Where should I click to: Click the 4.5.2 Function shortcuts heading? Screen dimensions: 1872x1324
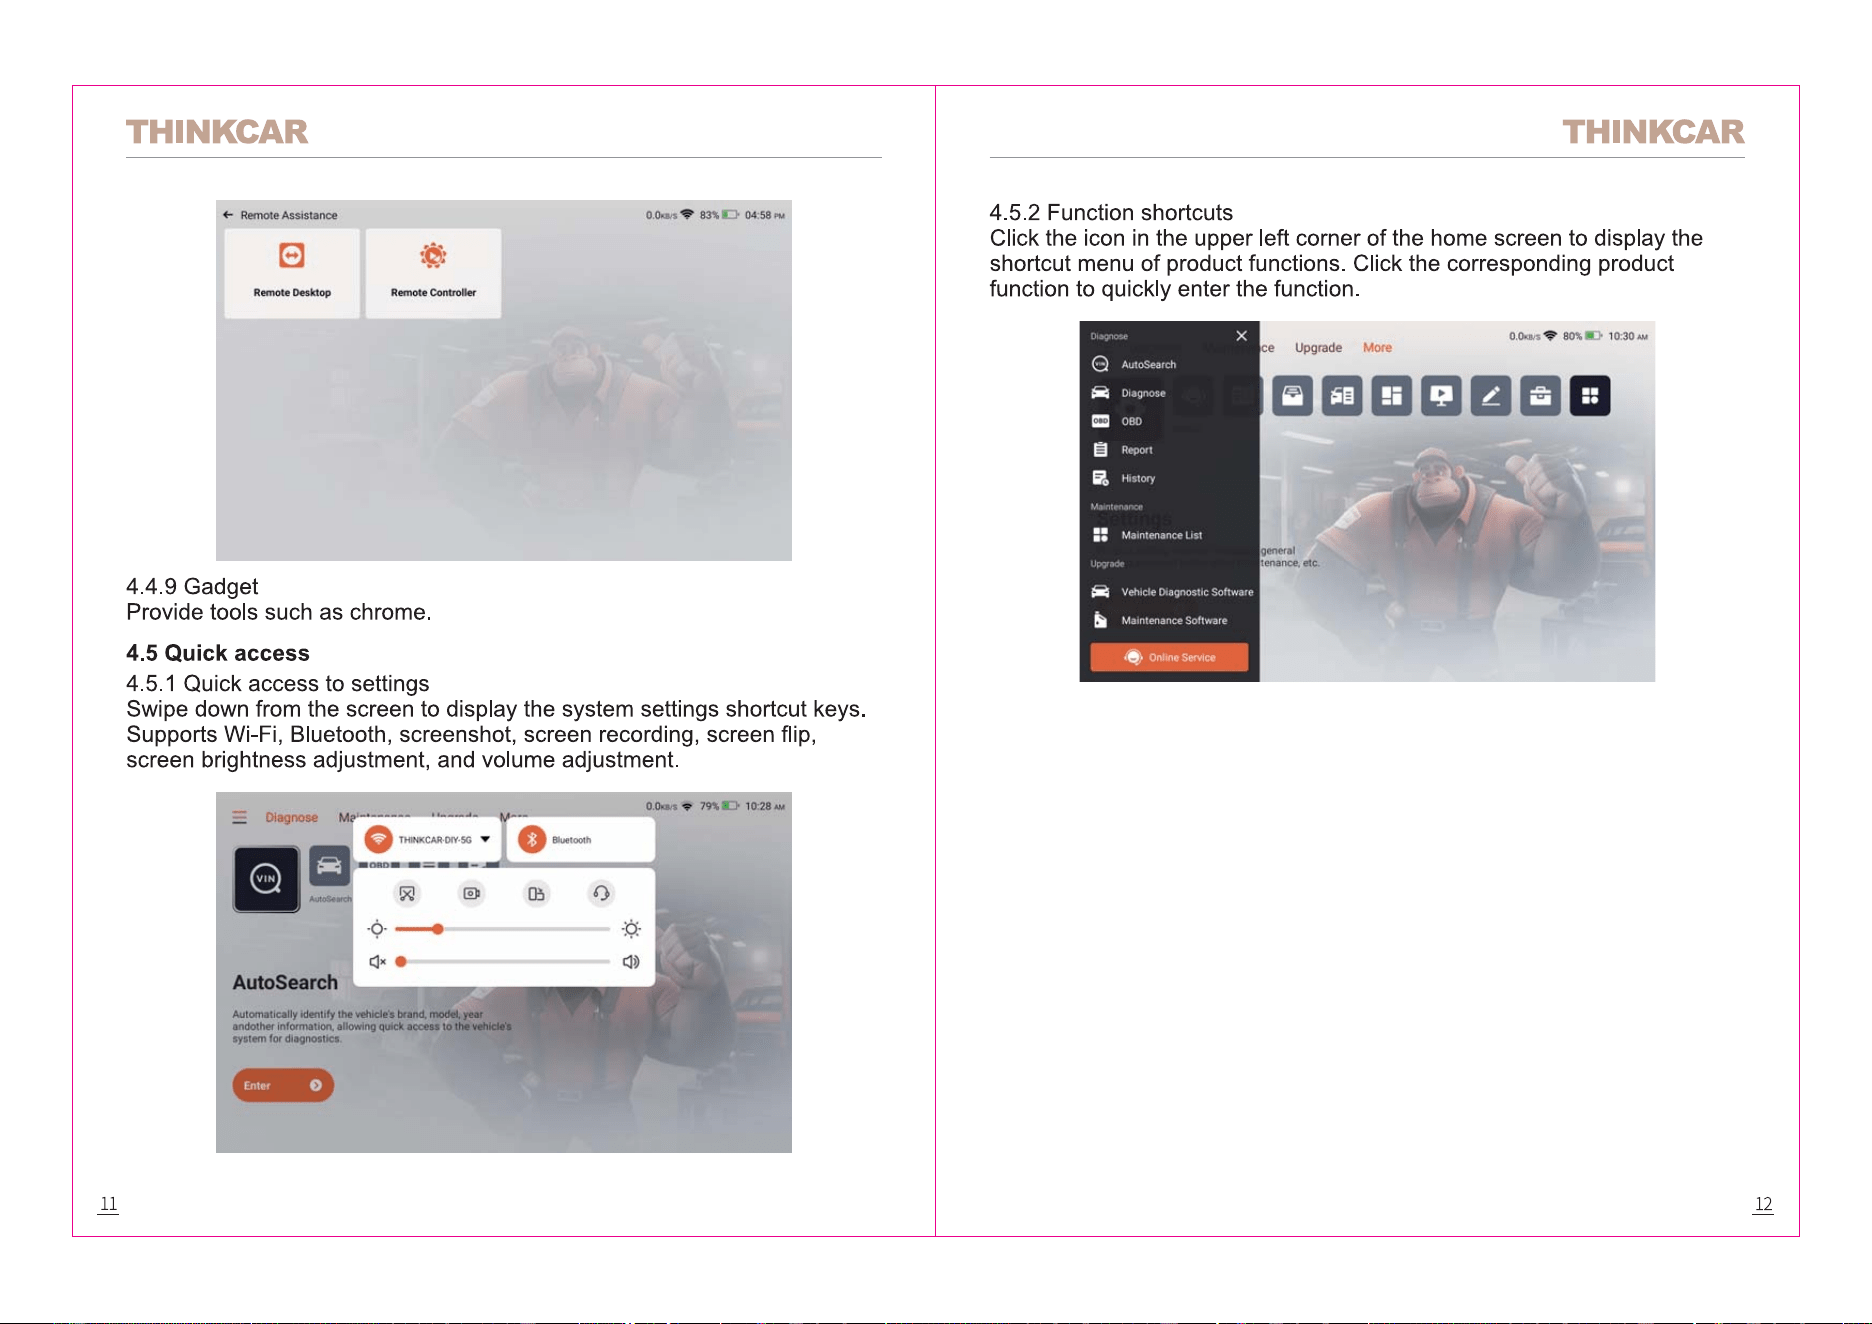(x=1111, y=213)
